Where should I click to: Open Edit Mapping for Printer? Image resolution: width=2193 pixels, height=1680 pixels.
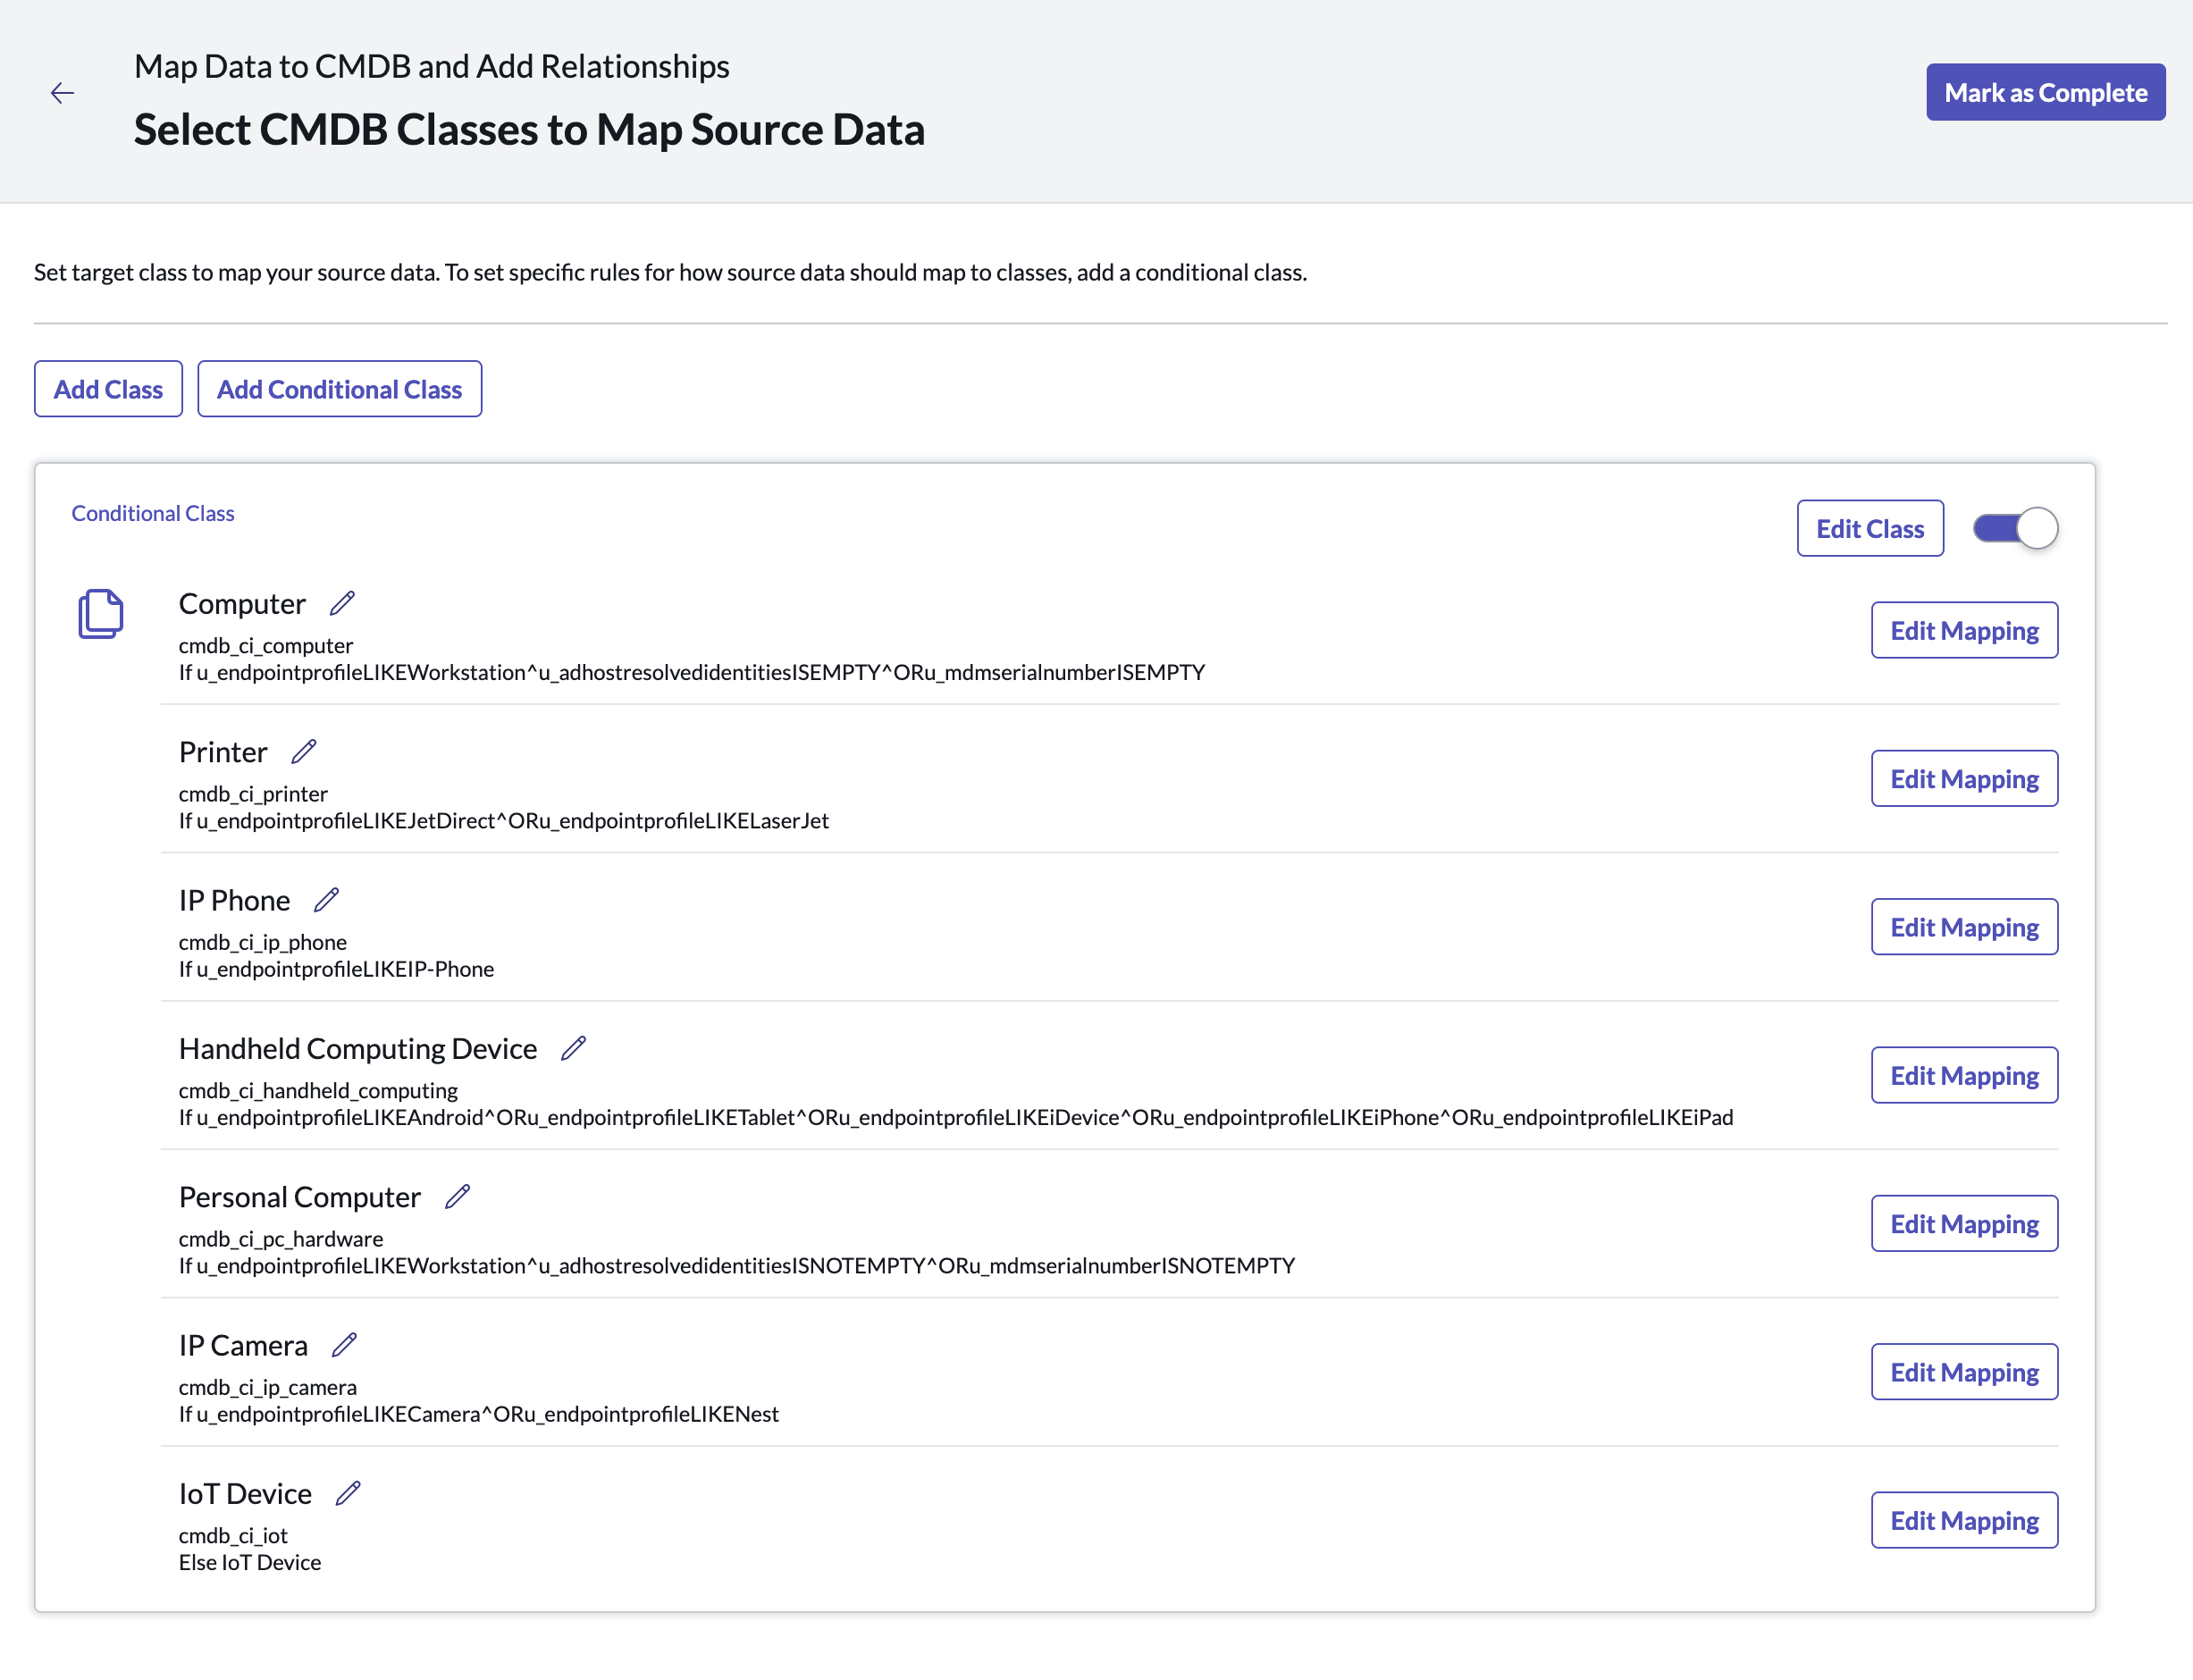coord(1963,778)
